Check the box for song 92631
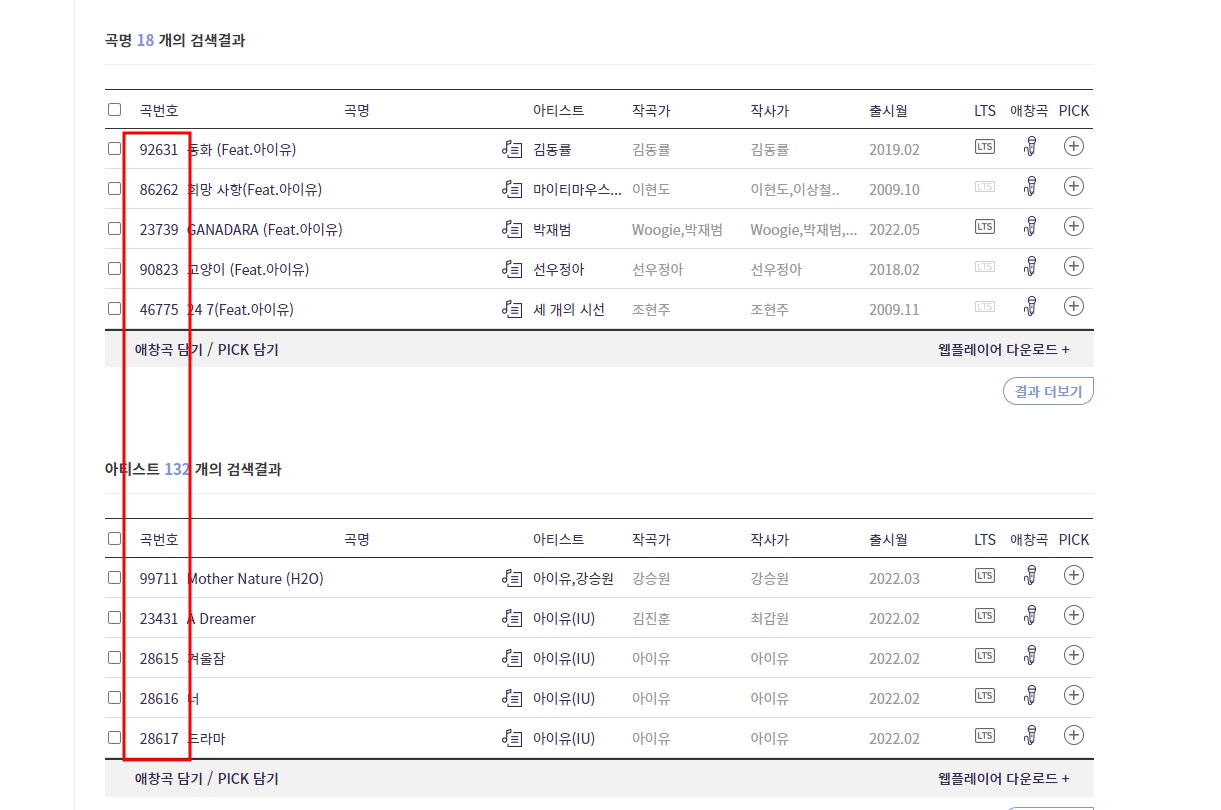1221x810 pixels. pyautogui.click(x=114, y=148)
